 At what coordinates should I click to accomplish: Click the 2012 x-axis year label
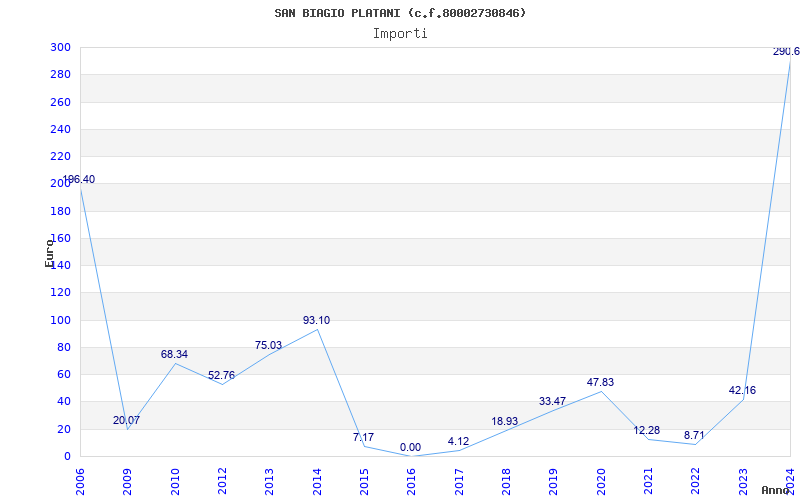point(222,482)
